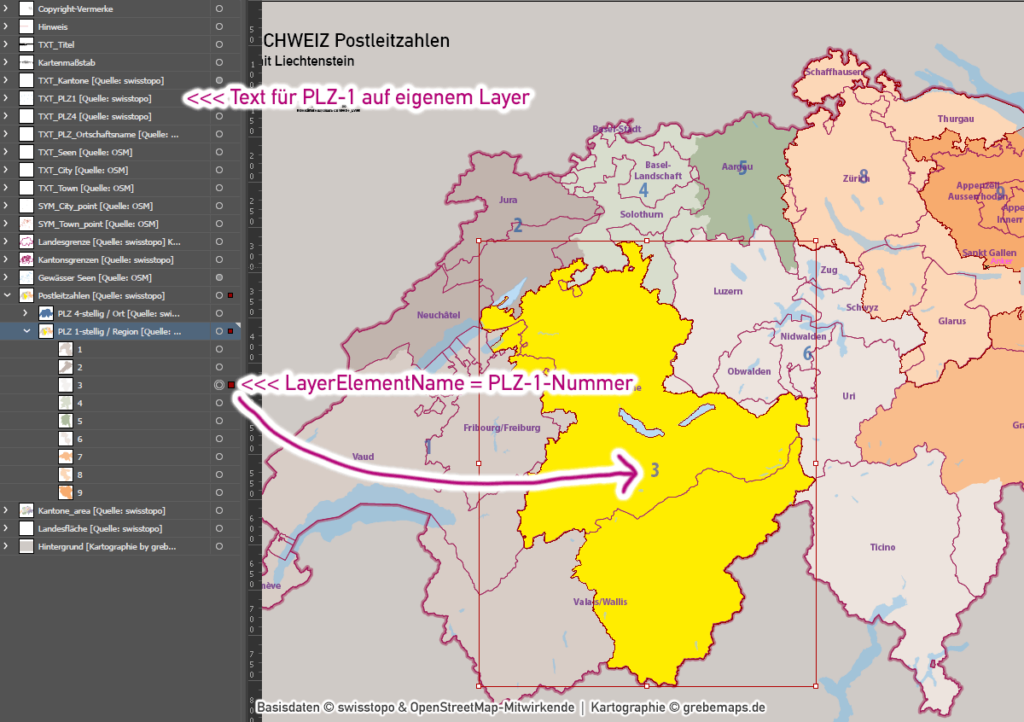This screenshot has height=722, width=1024.
Task: Click the target circle of Hintergrund layer
Action: click(221, 546)
